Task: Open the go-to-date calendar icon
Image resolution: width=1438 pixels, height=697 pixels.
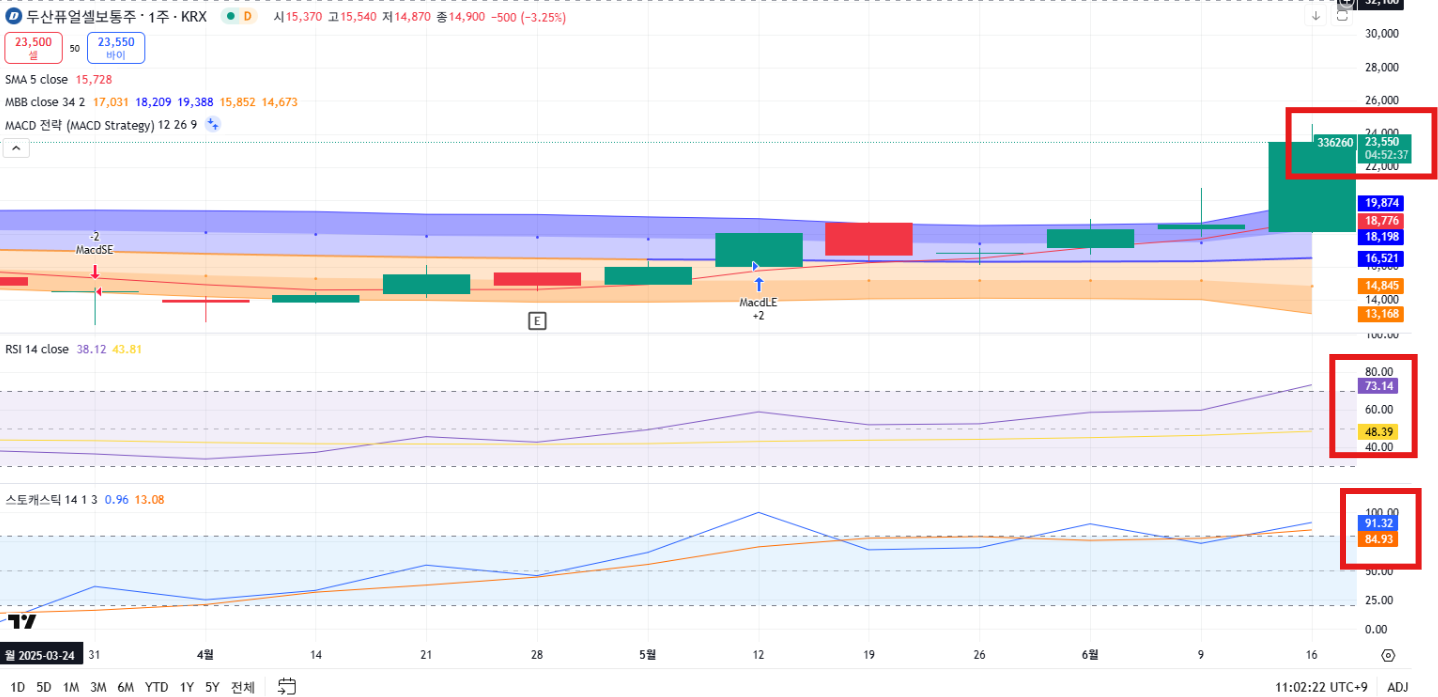Action: (287, 686)
